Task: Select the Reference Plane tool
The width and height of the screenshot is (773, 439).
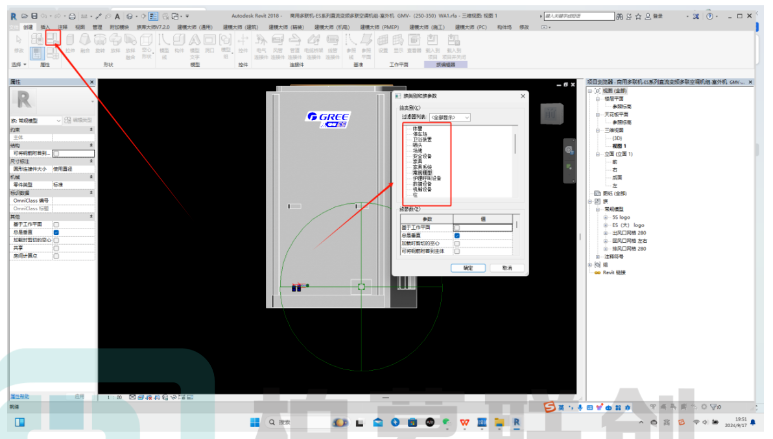Action: click(366, 45)
